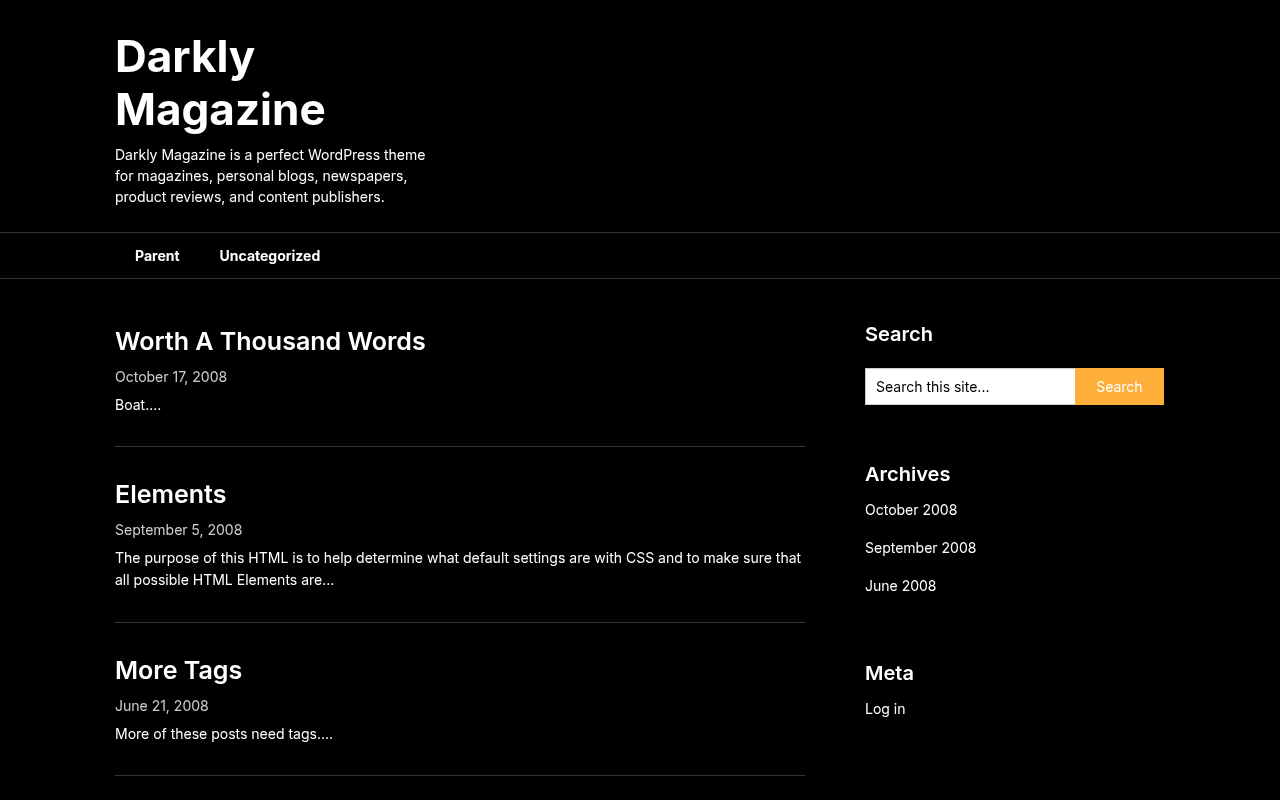View the September 2008 archive
Viewport: 1280px width, 800px height.
coord(921,548)
